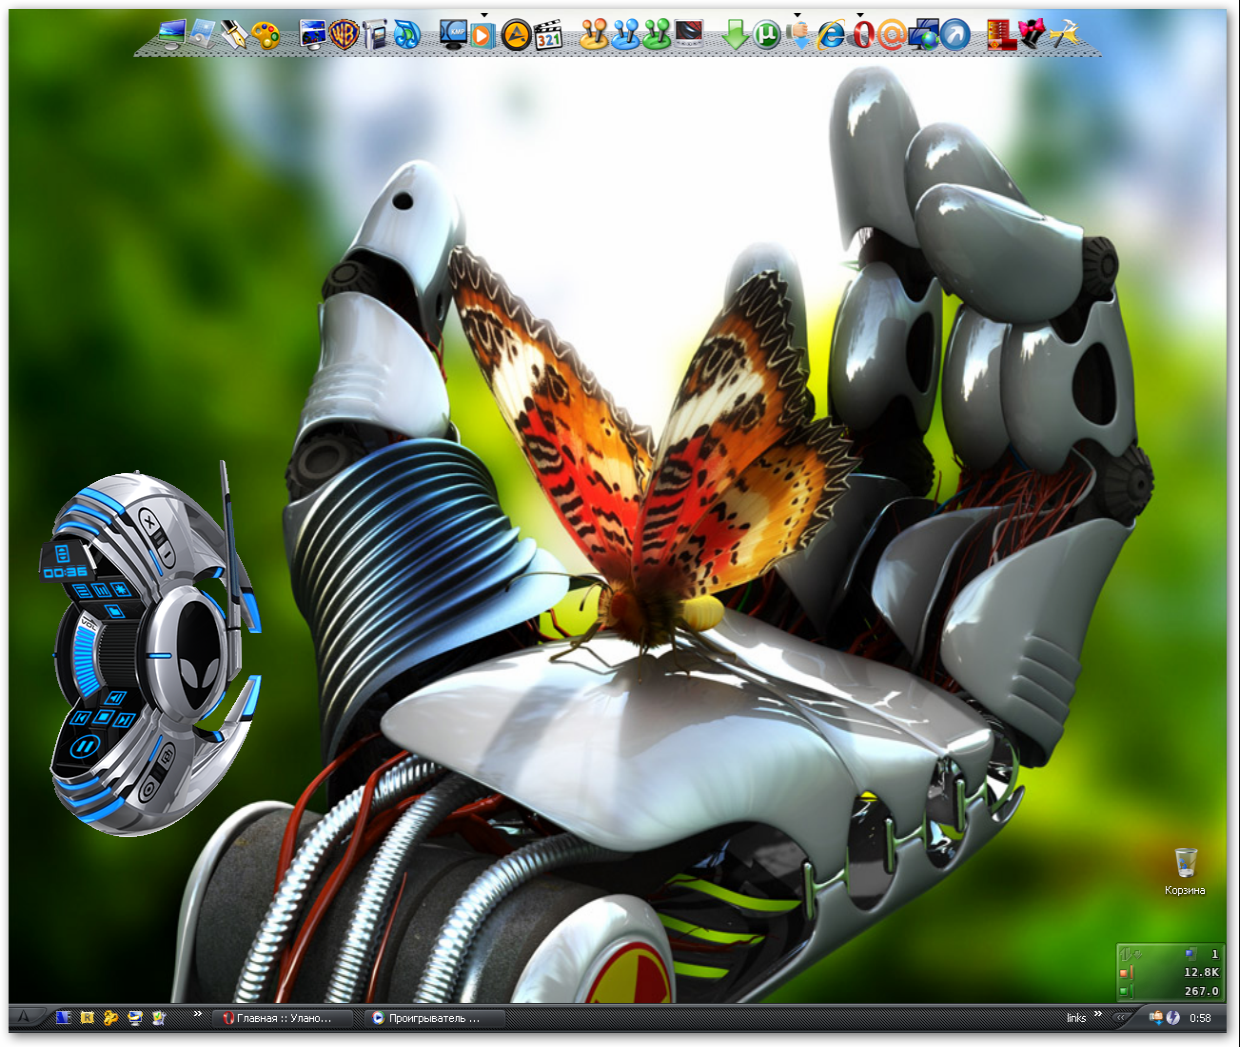The height and width of the screenshot is (1047, 1240).
Task: Pause playback on the Alienware media player
Action: [88, 744]
